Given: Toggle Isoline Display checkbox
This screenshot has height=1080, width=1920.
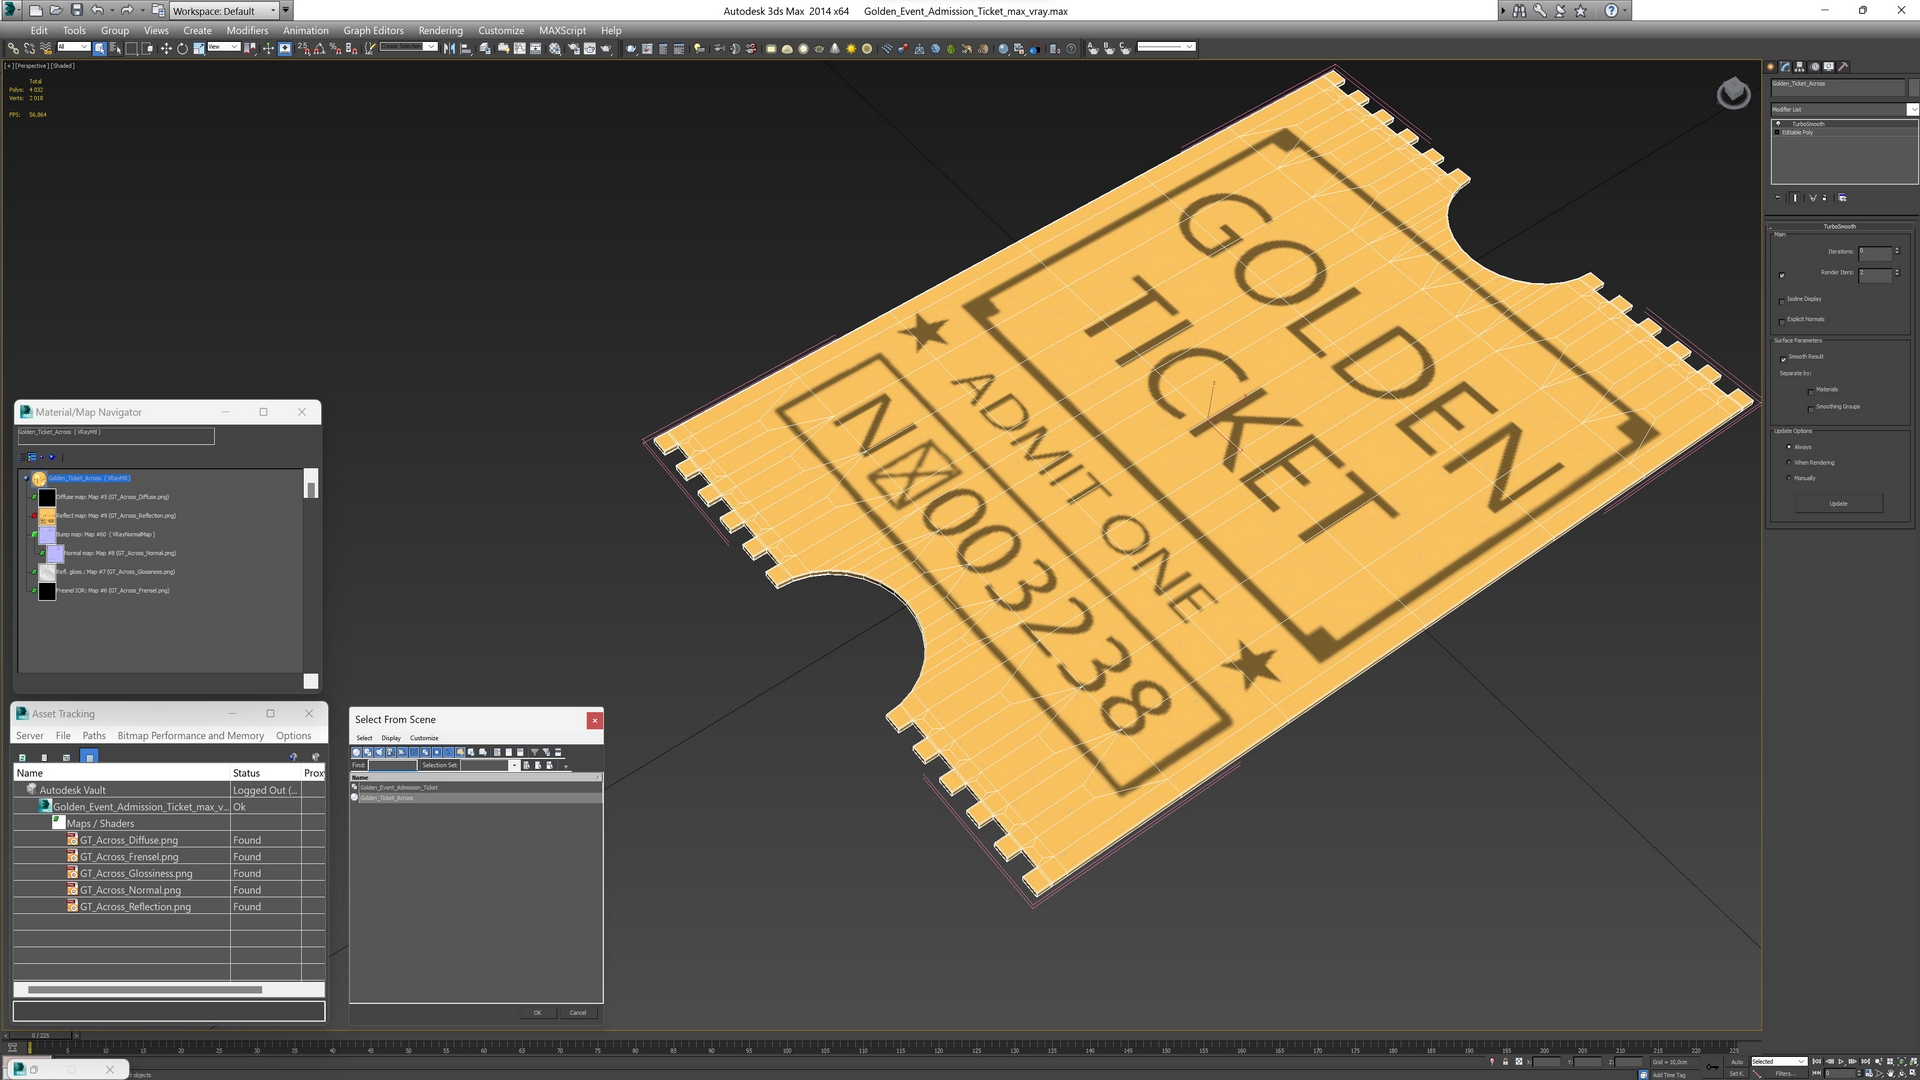Looking at the screenshot, I should coord(1782,300).
